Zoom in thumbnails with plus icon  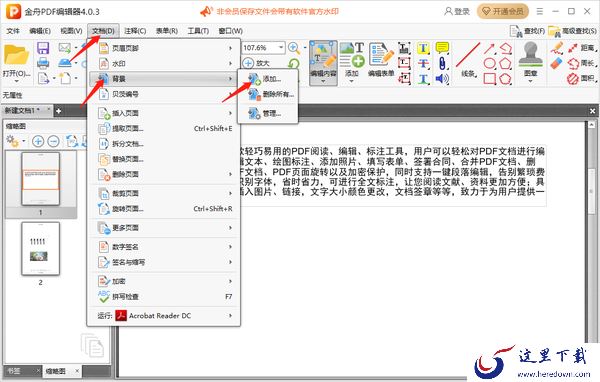click(38, 141)
